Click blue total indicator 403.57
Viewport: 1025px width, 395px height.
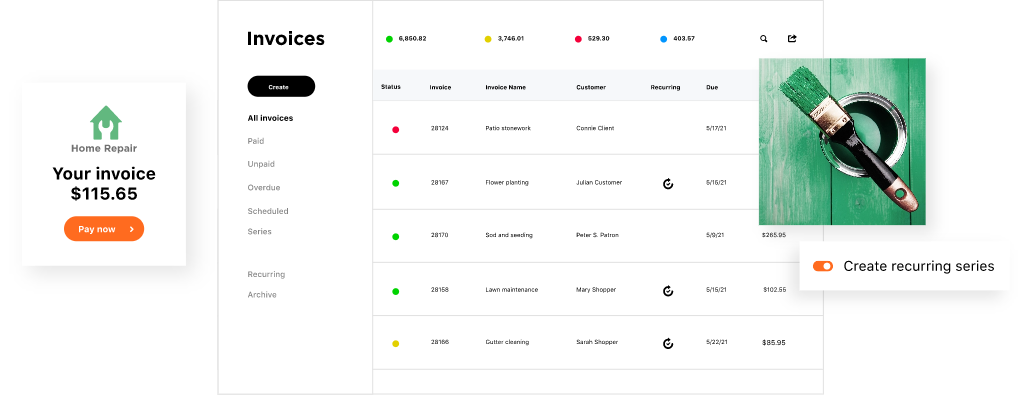click(x=677, y=39)
